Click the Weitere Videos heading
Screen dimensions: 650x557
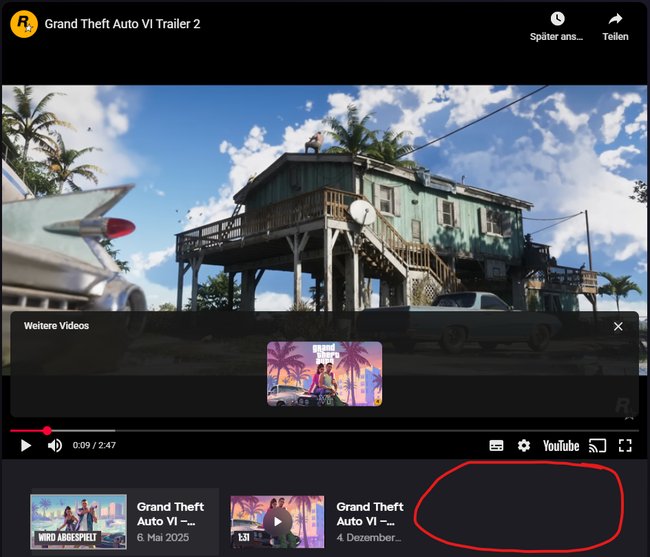pyautogui.click(x=56, y=326)
